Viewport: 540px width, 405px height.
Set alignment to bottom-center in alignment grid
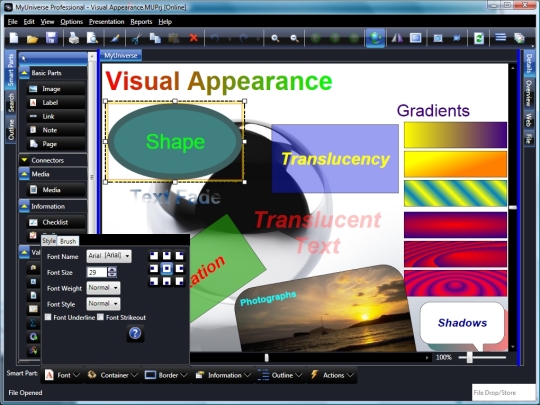(167, 281)
